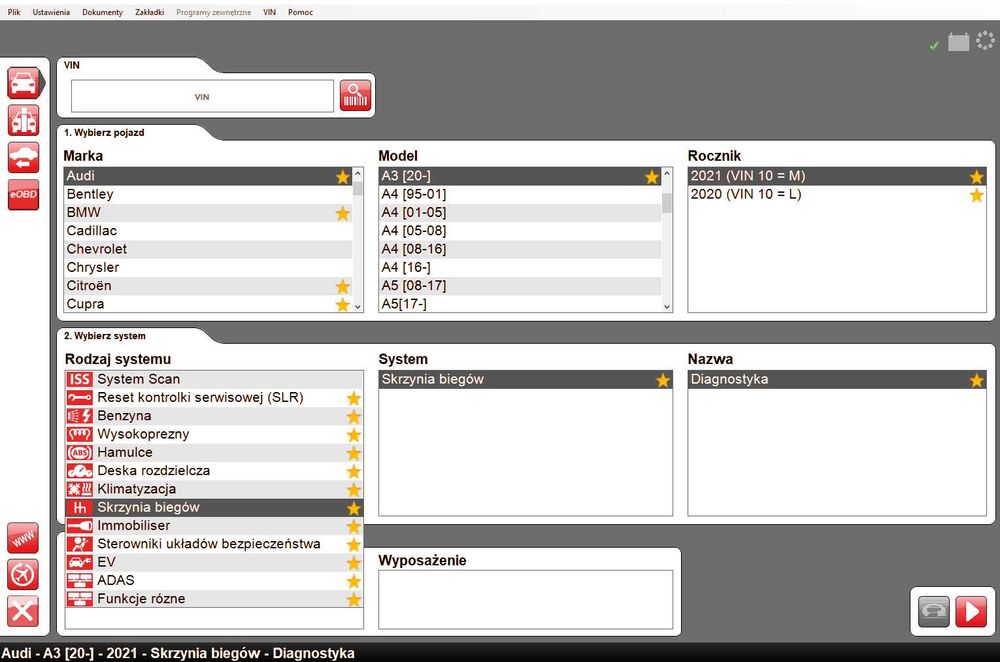Click down arrow of Model list scrollbar
The image size is (1000, 662).
tap(667, 307)
